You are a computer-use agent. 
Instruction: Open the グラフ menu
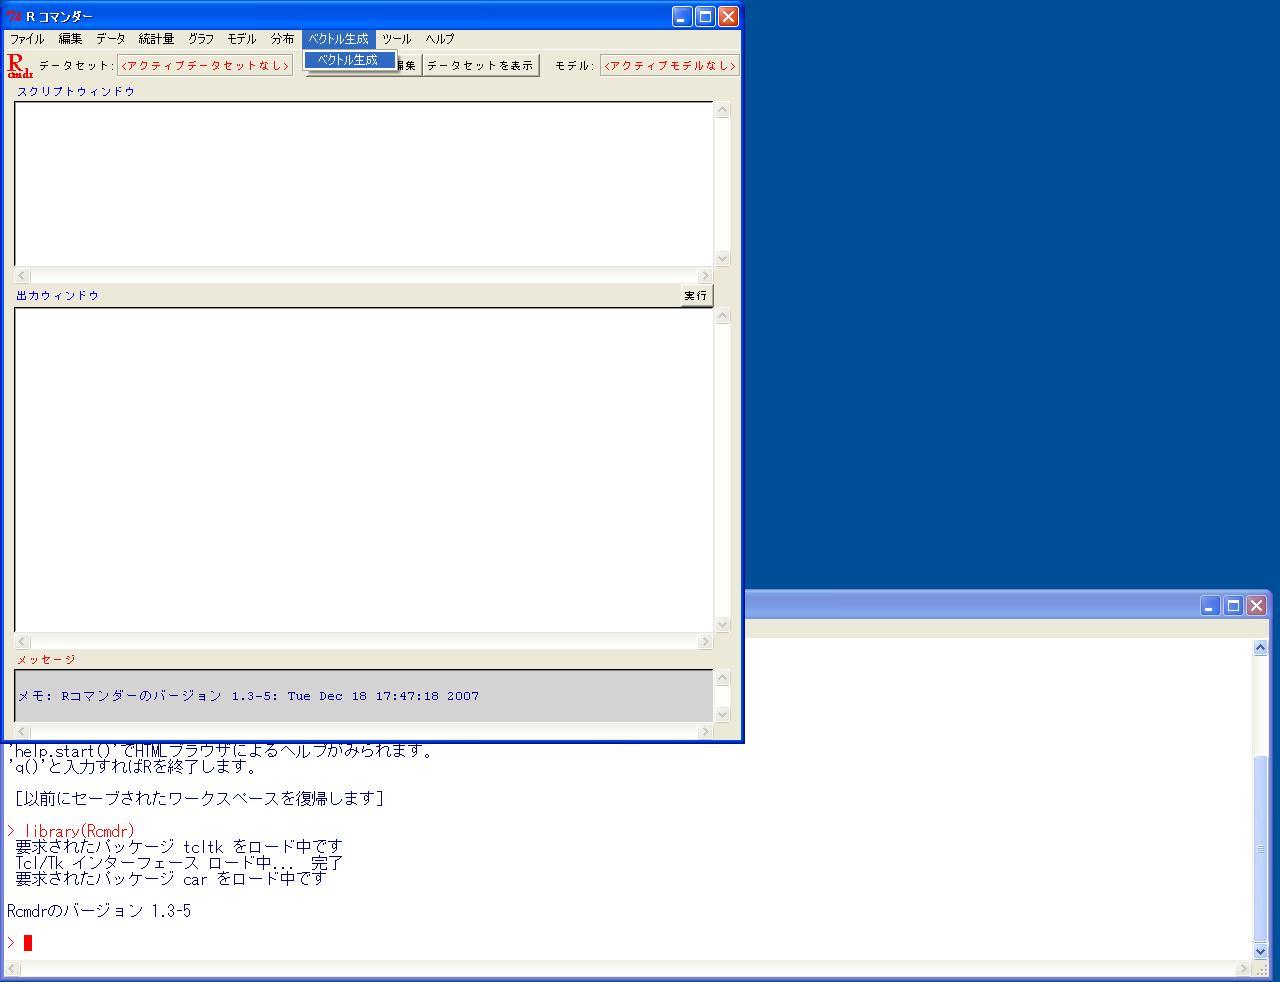coord(201,39)
